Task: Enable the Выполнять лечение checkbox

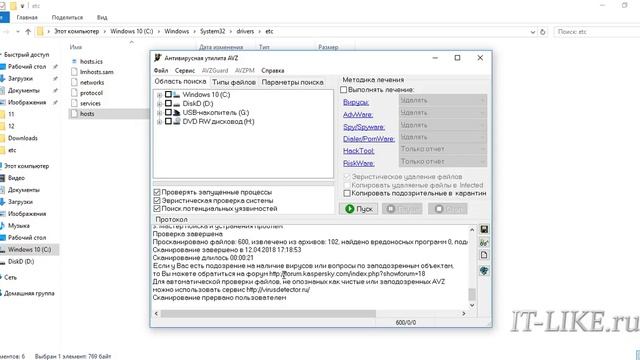Action: click(344, 90)
